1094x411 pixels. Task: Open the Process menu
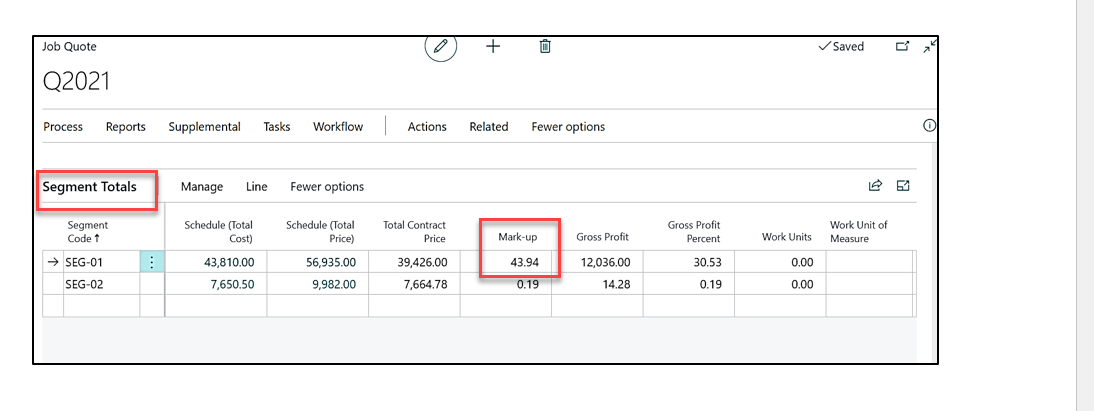coord(63,127)
